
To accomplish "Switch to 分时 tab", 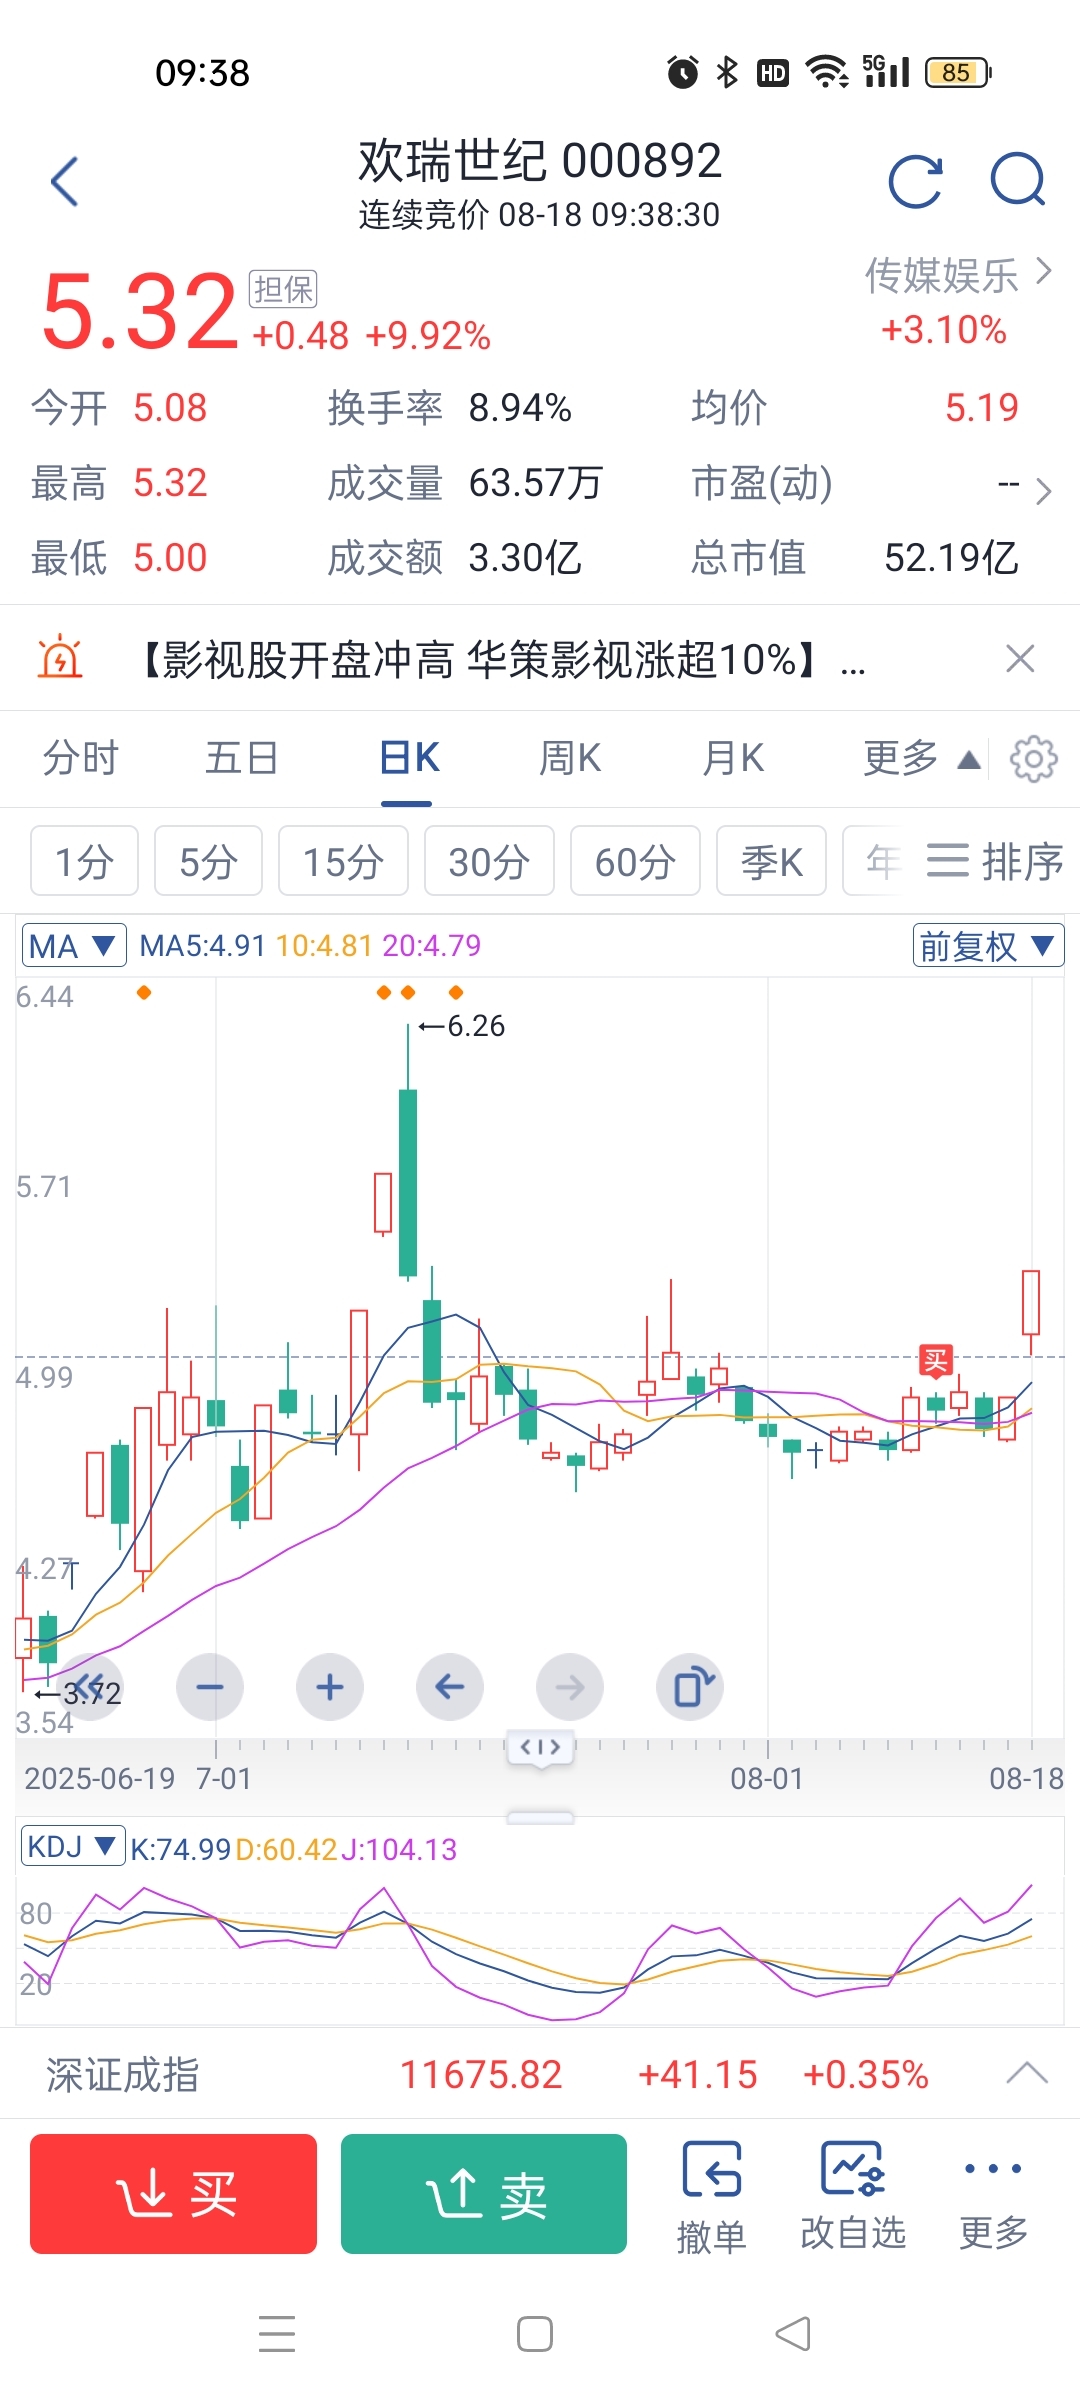I will pos(81,758).
